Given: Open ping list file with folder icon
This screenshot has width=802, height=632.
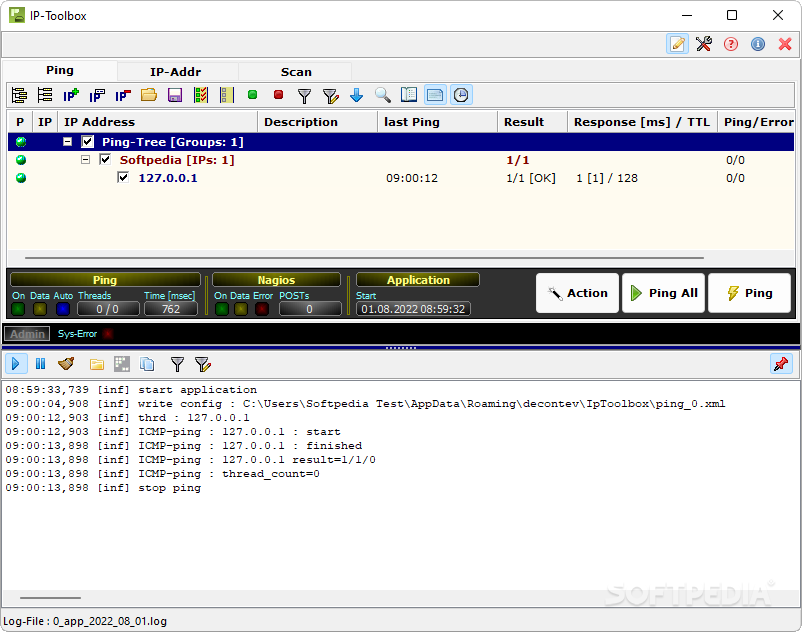Looking at the screenshot, I should coord(149,95).
